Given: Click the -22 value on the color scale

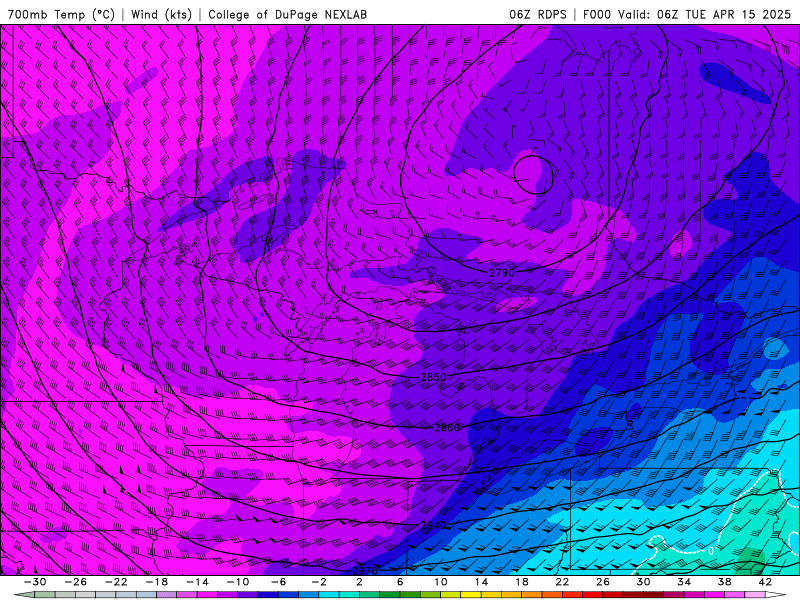Looking at the screenshot, I should pyautogui.click(x=116, y=582).
